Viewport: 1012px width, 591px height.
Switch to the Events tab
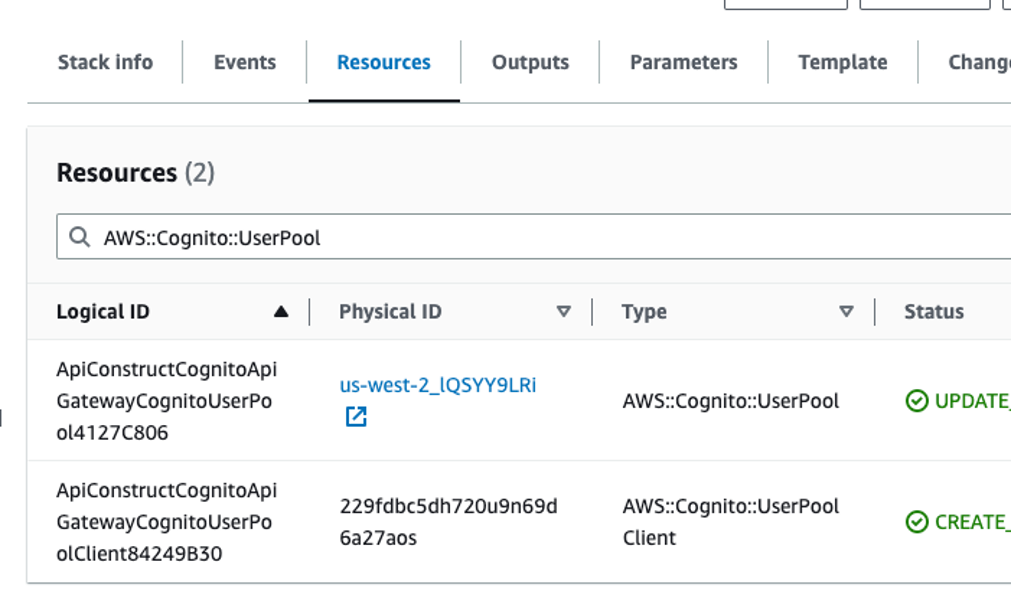tap(245, 62)
